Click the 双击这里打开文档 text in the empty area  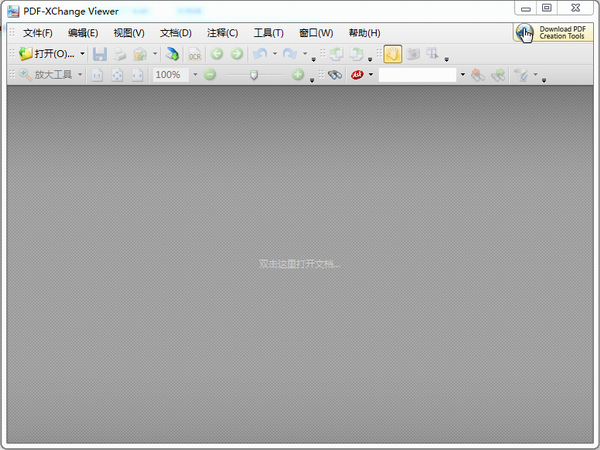299,264
